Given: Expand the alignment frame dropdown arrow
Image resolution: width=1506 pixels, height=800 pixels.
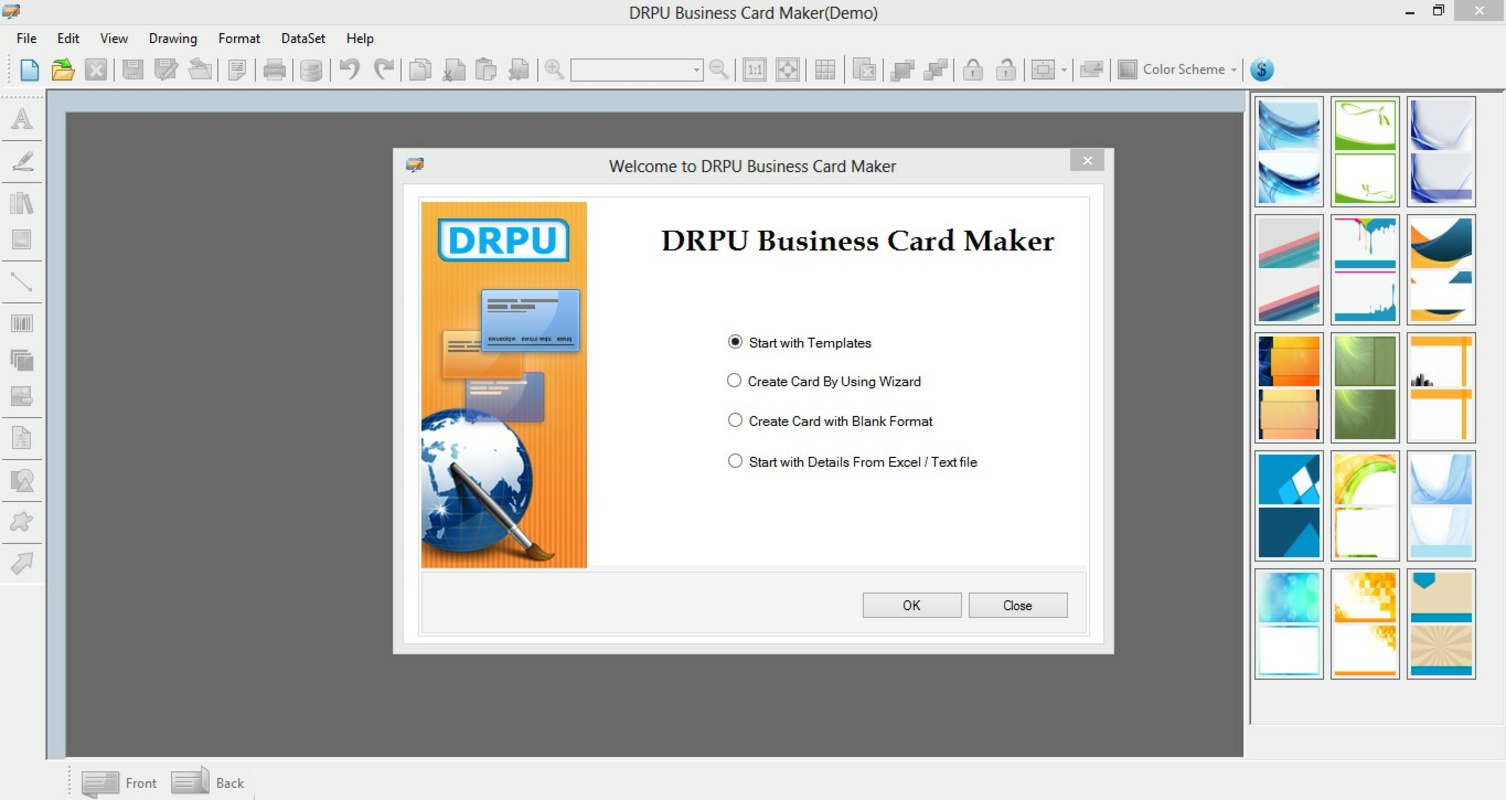Looking at the screenshot, I should point(1064,70).
